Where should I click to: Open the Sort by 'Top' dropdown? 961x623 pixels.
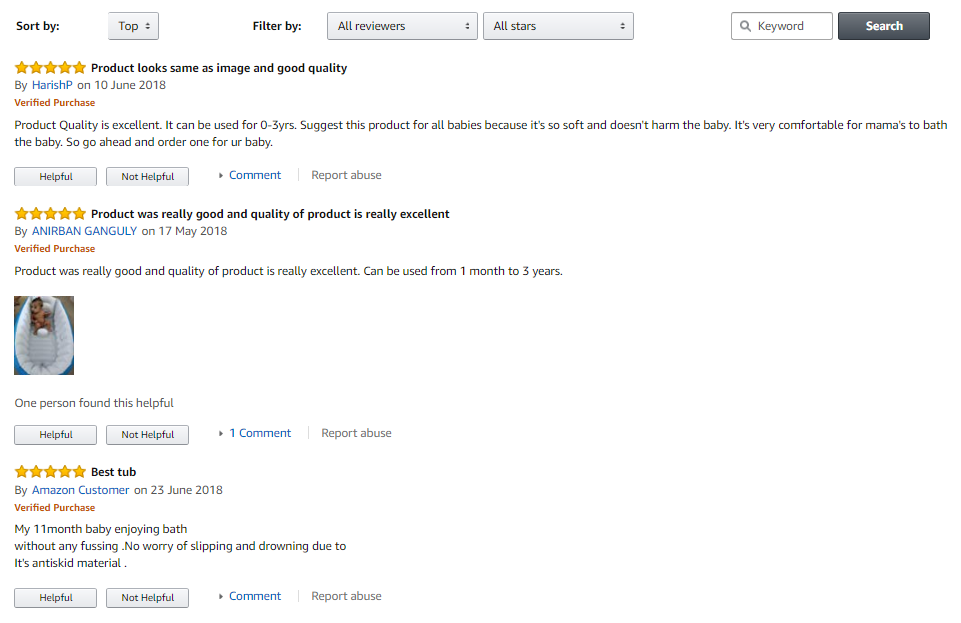pyautogui.click(x=133, y=26)
